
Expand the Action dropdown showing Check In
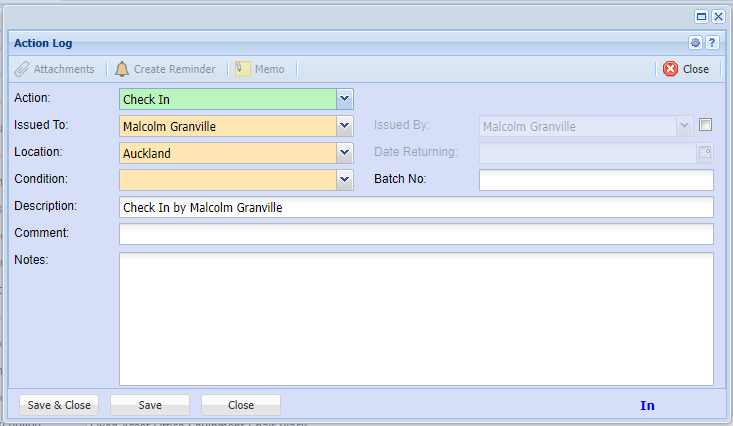(x=345, y=99)
